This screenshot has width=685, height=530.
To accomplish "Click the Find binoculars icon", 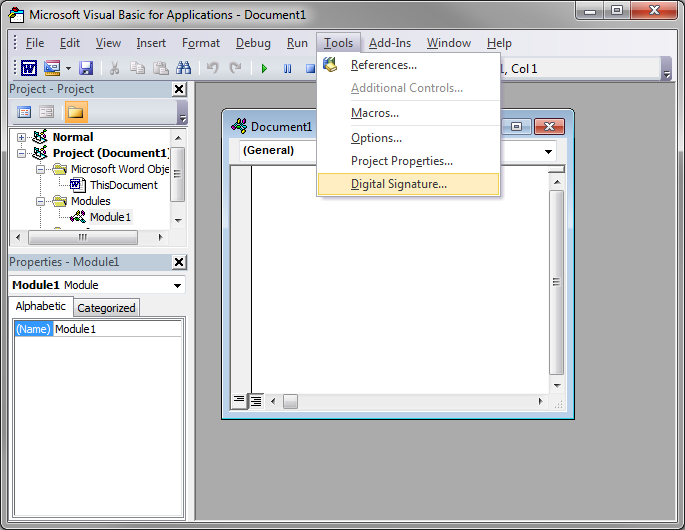I will (183, 68).
